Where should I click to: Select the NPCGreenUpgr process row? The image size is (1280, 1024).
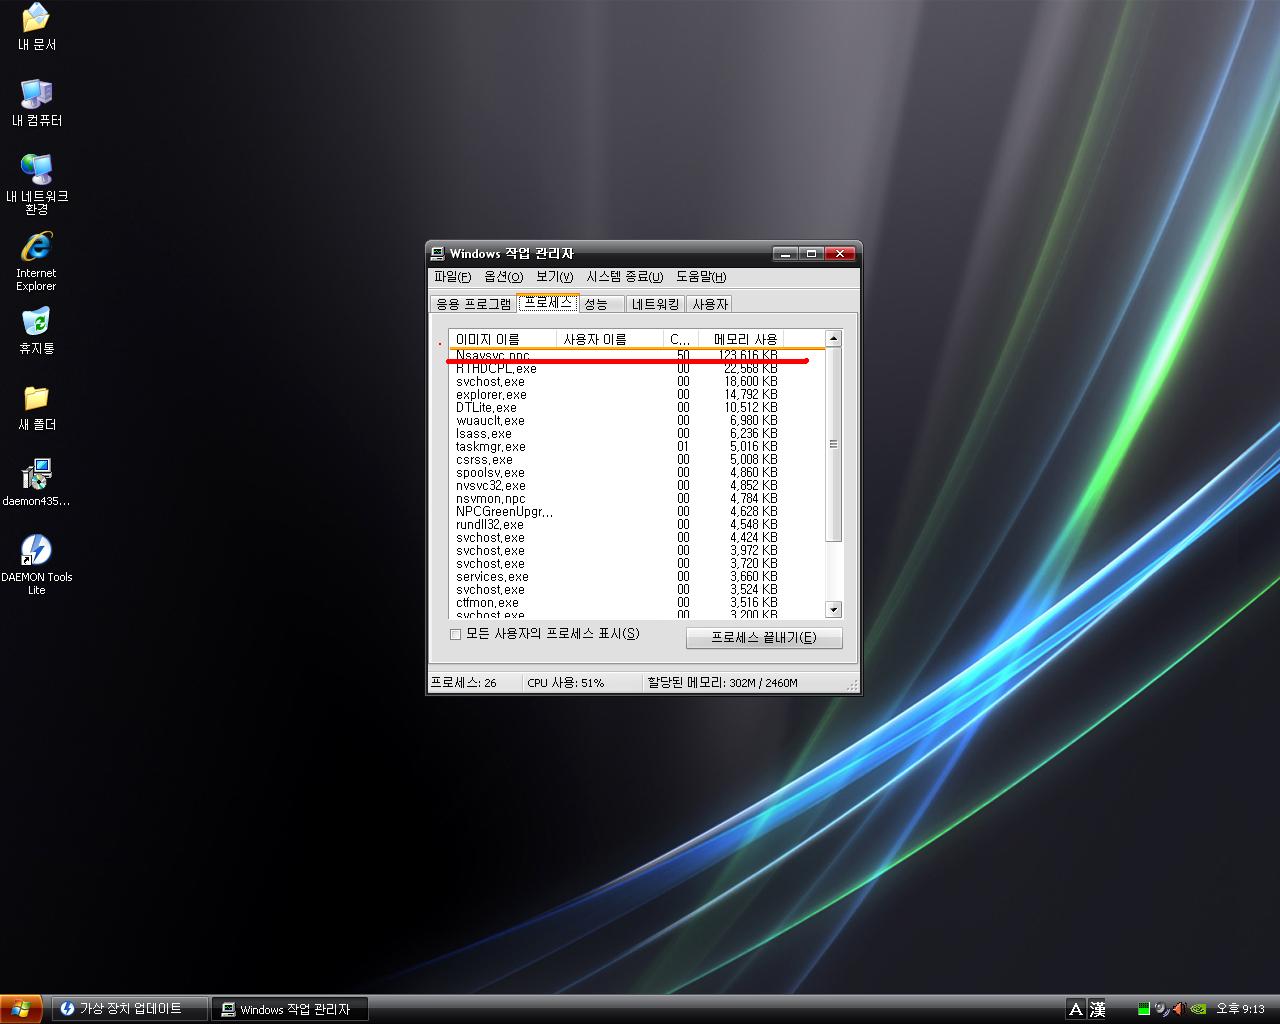(x=636, y=512)
